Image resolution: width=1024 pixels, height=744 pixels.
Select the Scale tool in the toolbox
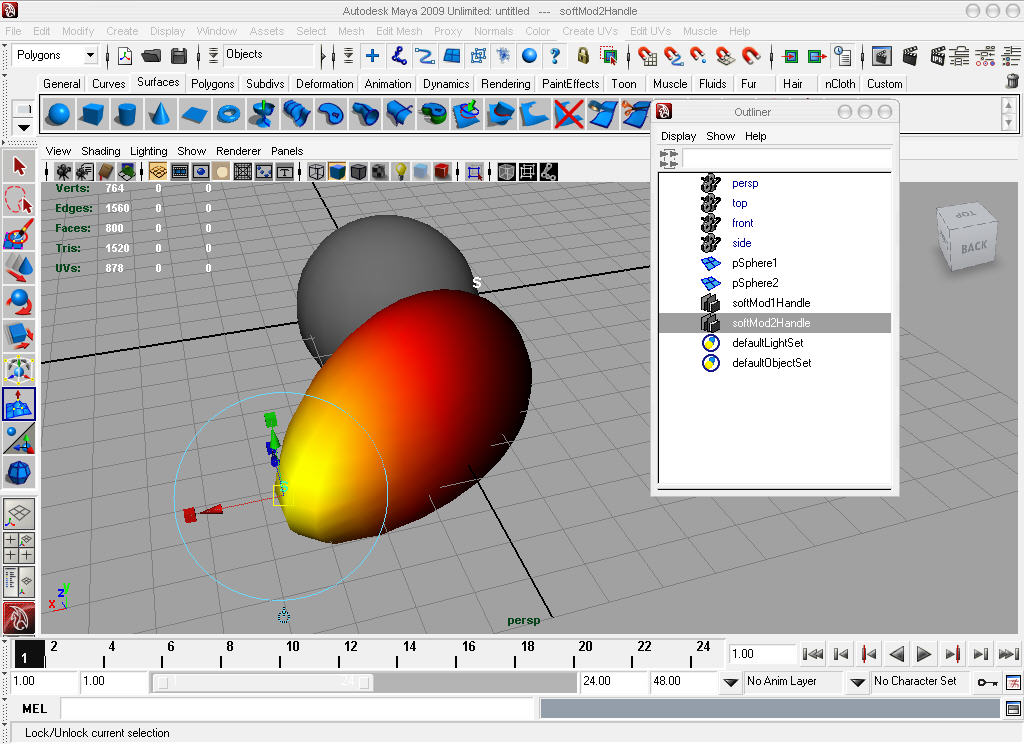19,336
